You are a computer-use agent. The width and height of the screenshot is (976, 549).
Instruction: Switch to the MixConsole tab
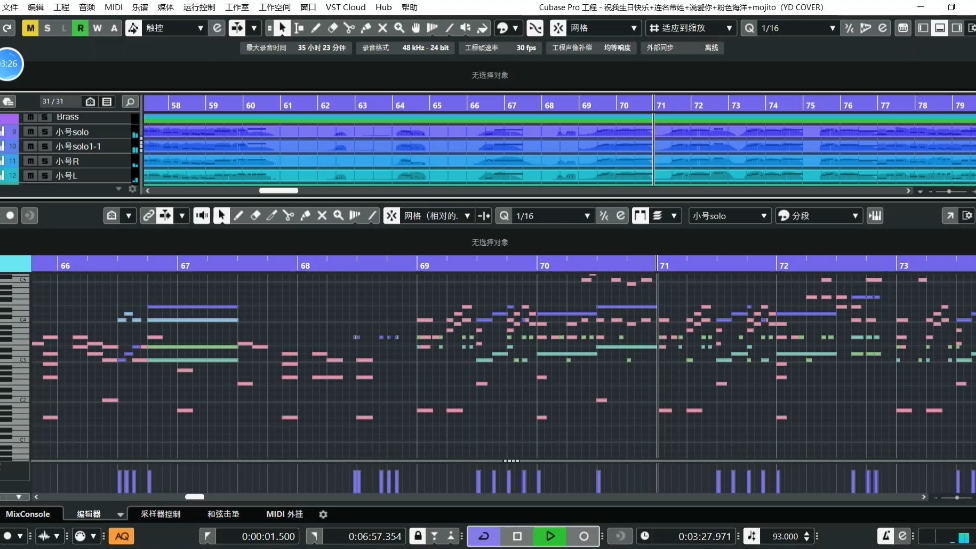coord(27,514)
